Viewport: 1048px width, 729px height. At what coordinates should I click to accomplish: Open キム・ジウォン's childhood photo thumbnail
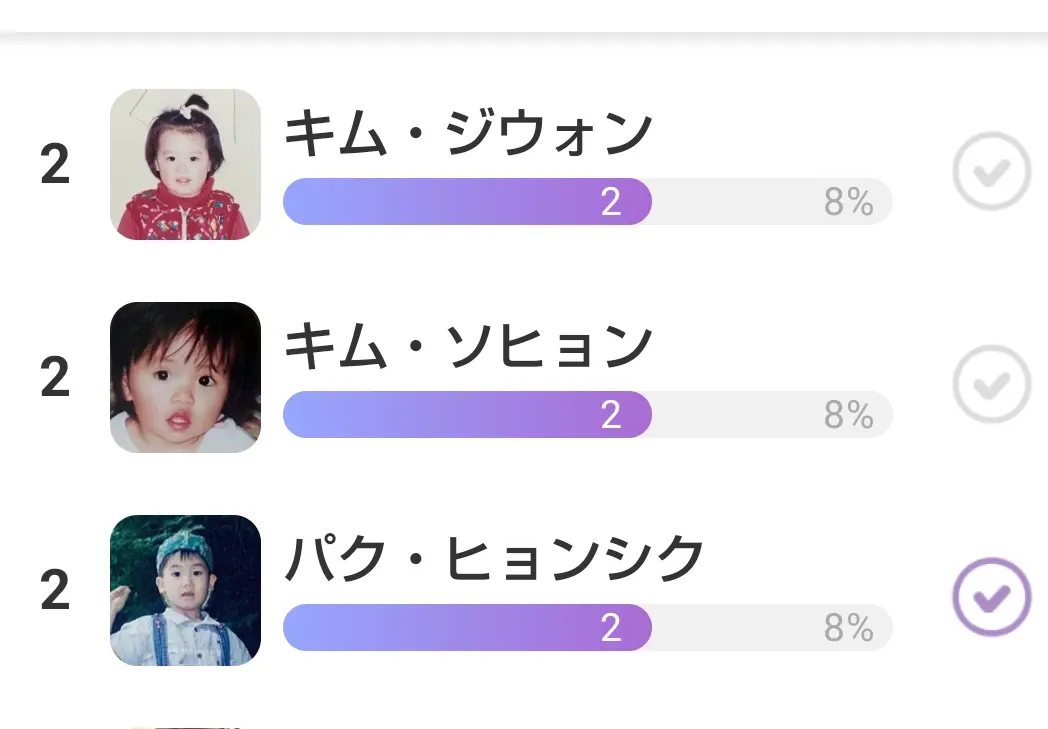tap(185, 164)
